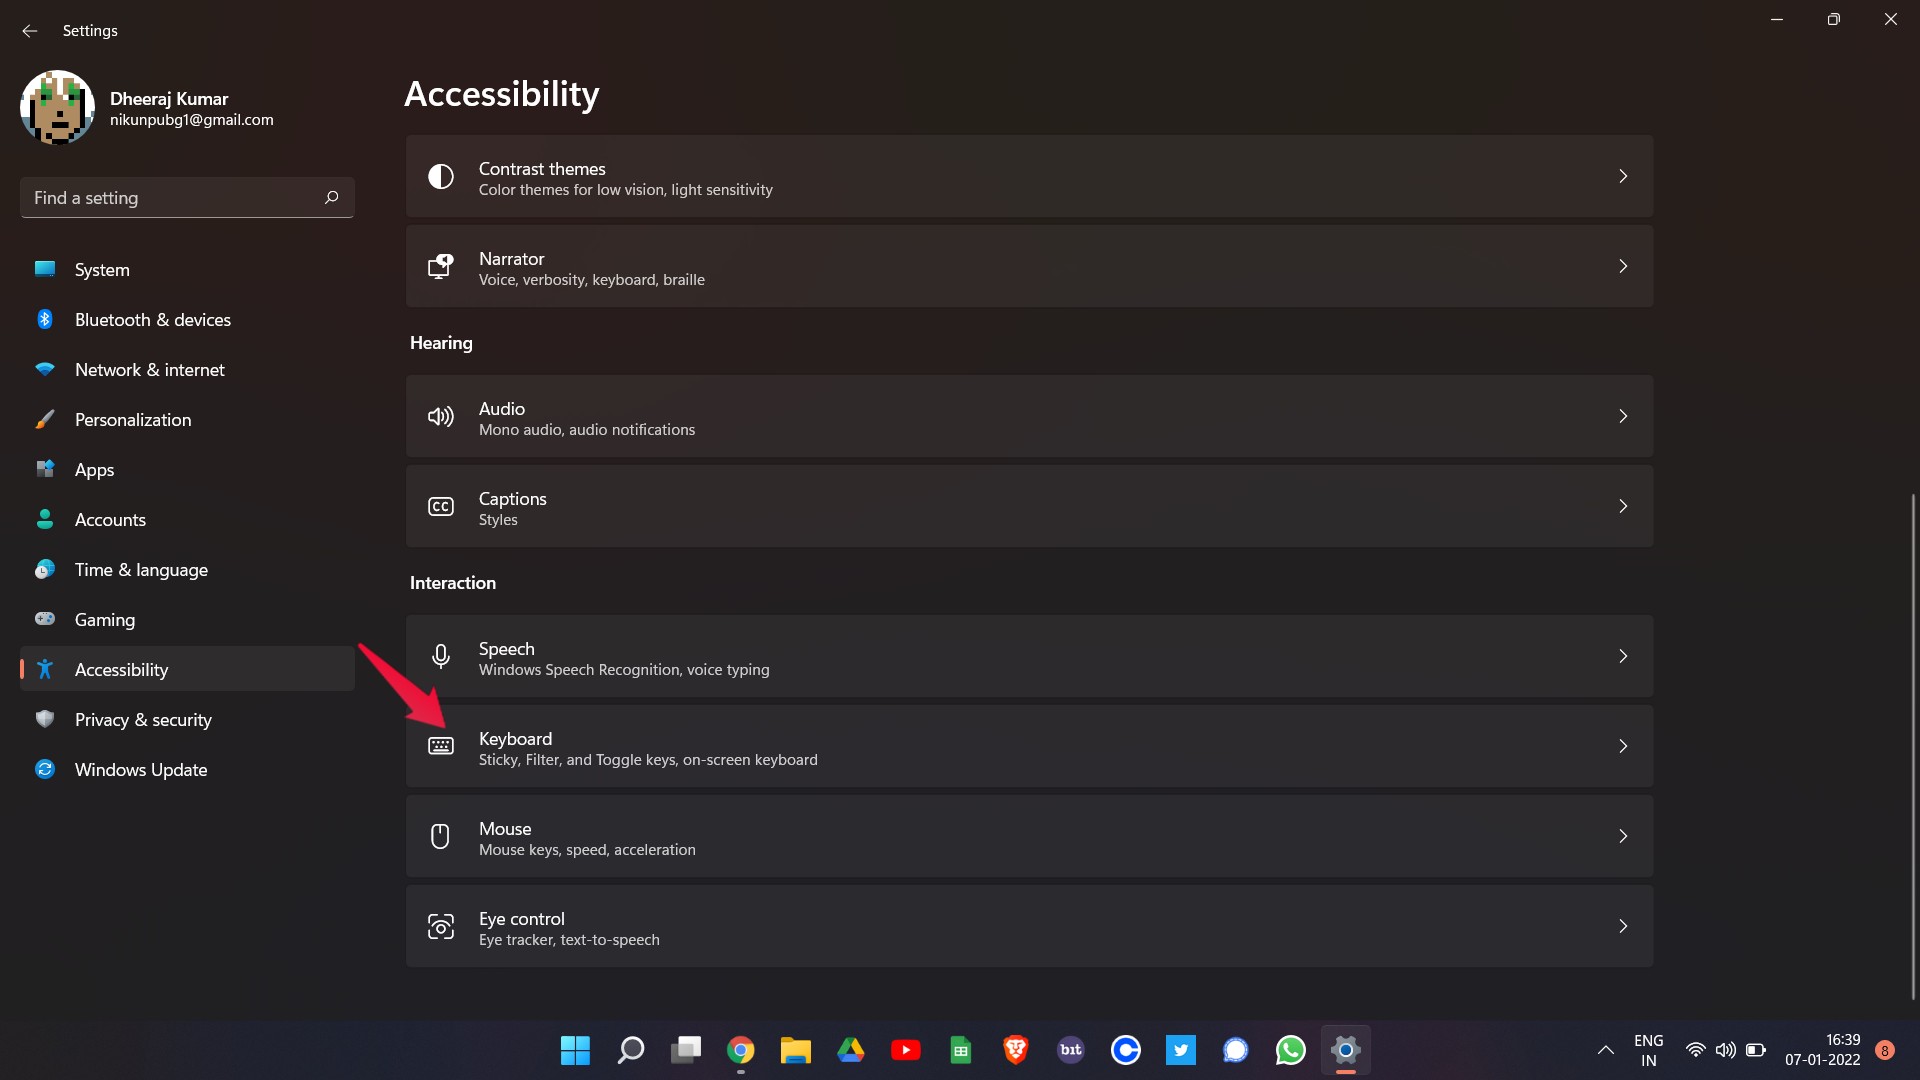Expand Audio settings chevron arrow
This screenshot has width=1920, height=1080.
coord(1623,417)
